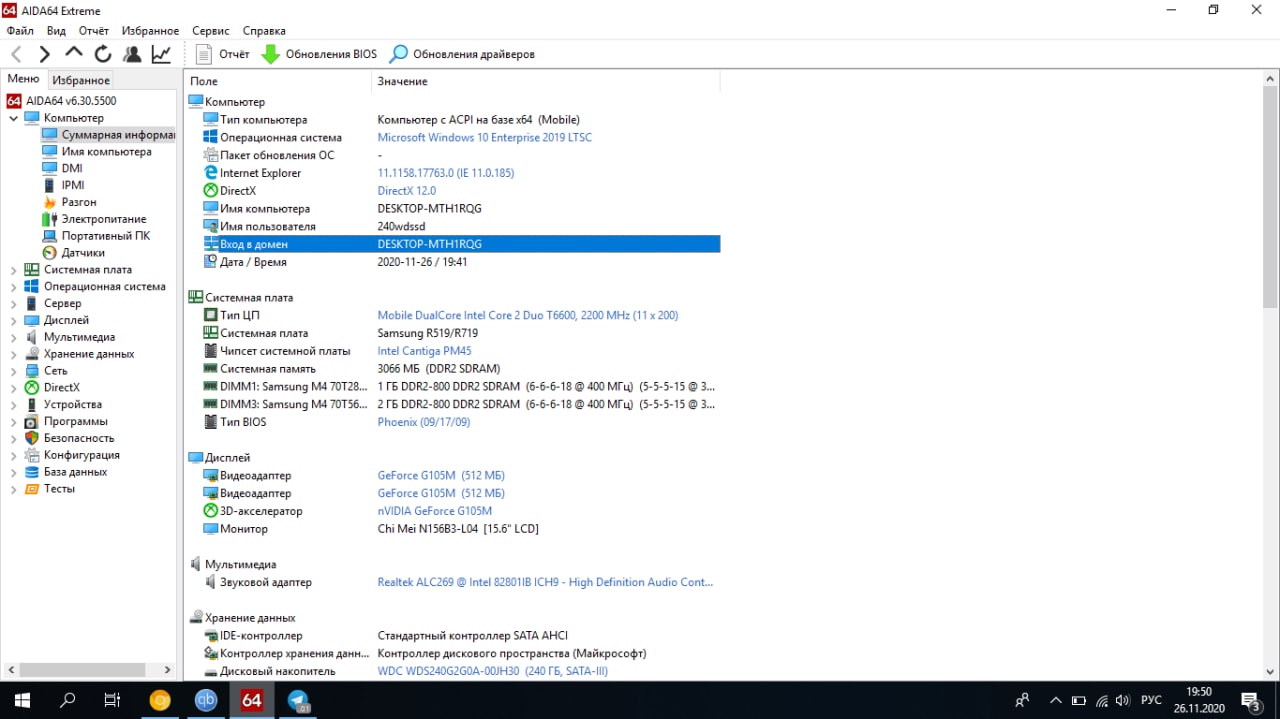
Task: Click Обновления BIOS toolbar button
Action: tap(320, 54)
